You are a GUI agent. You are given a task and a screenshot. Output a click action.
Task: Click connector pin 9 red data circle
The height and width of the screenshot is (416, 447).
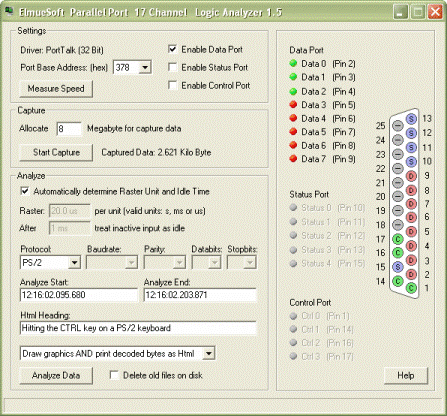[x=411, y=176]
